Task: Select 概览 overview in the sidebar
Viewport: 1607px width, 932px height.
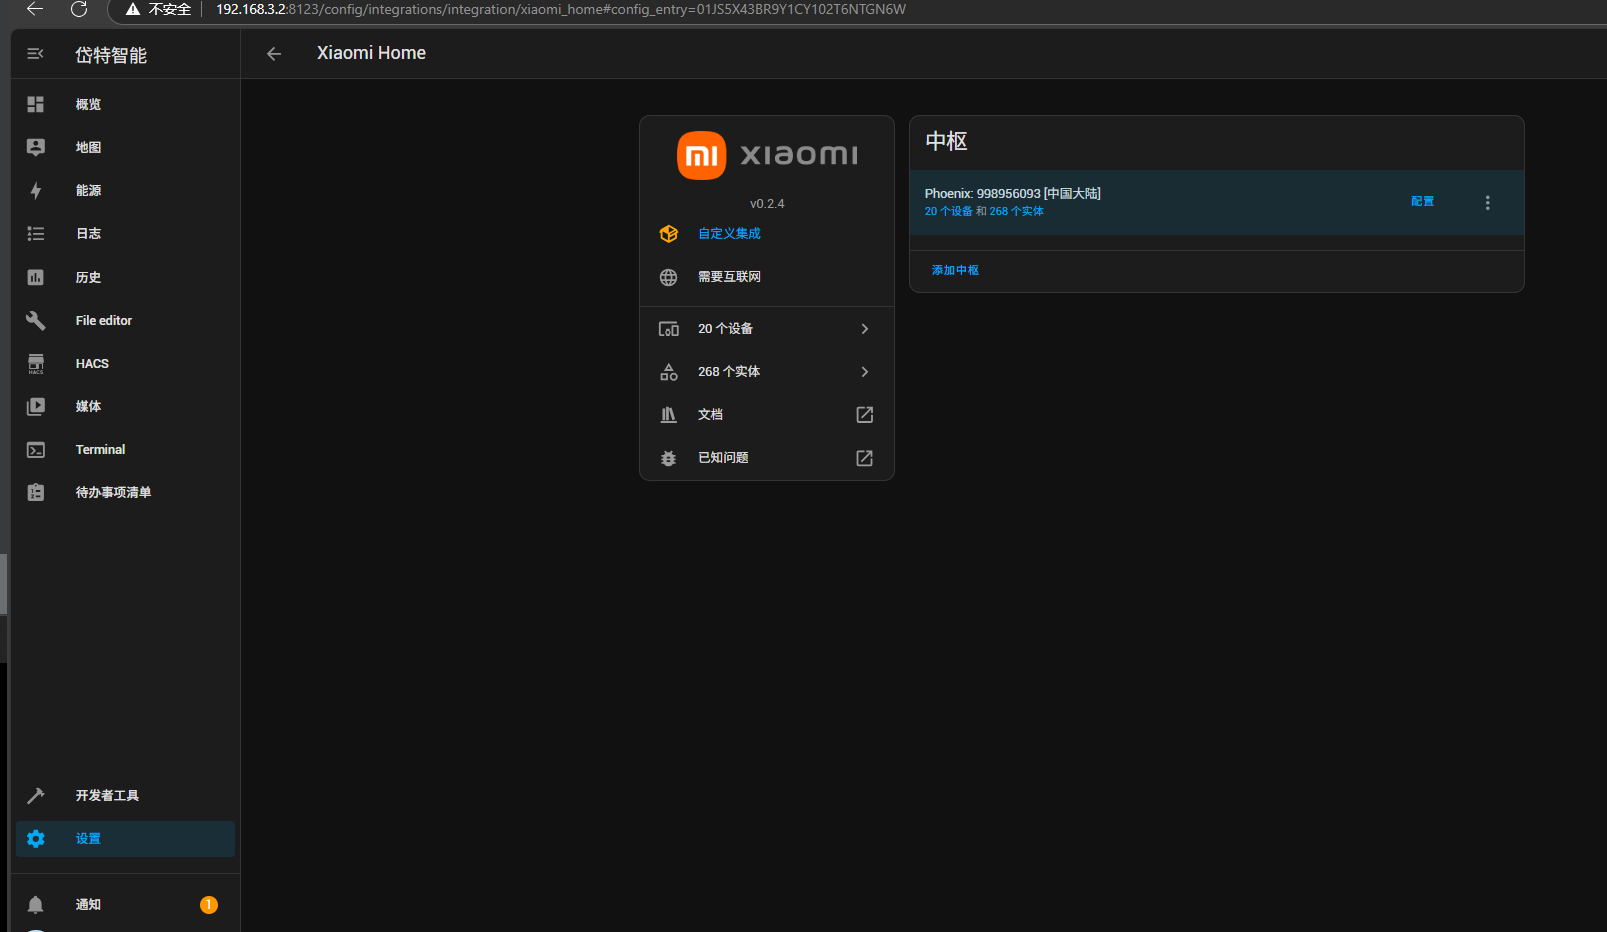Action: 88,105
